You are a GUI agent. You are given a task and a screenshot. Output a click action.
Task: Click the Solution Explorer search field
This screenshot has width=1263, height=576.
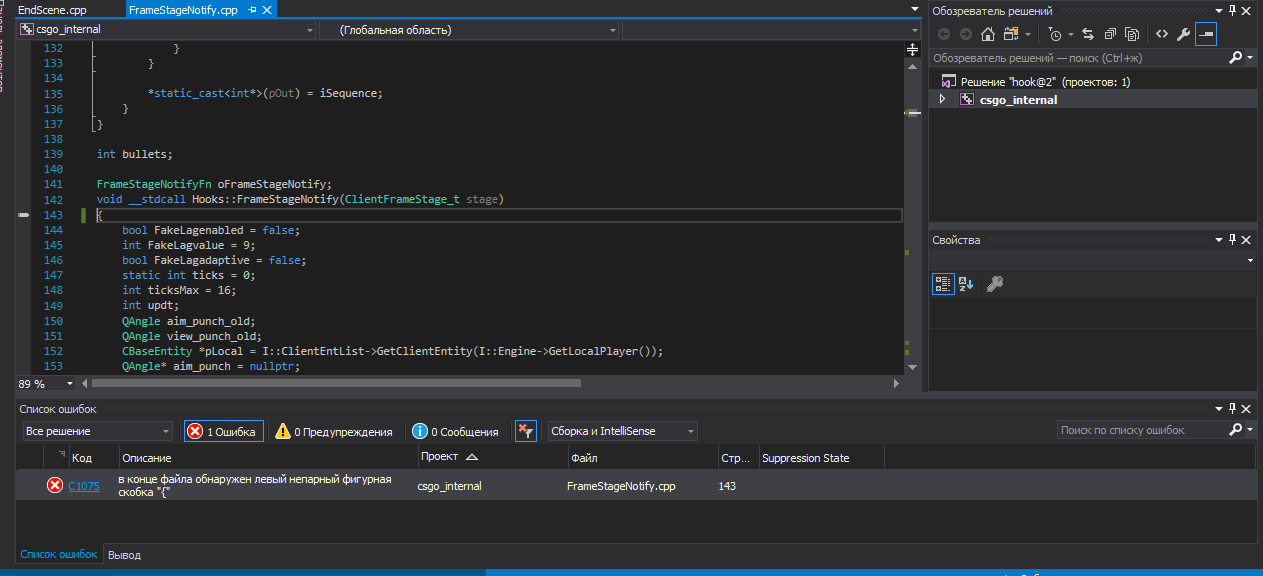coord(1078,58)
